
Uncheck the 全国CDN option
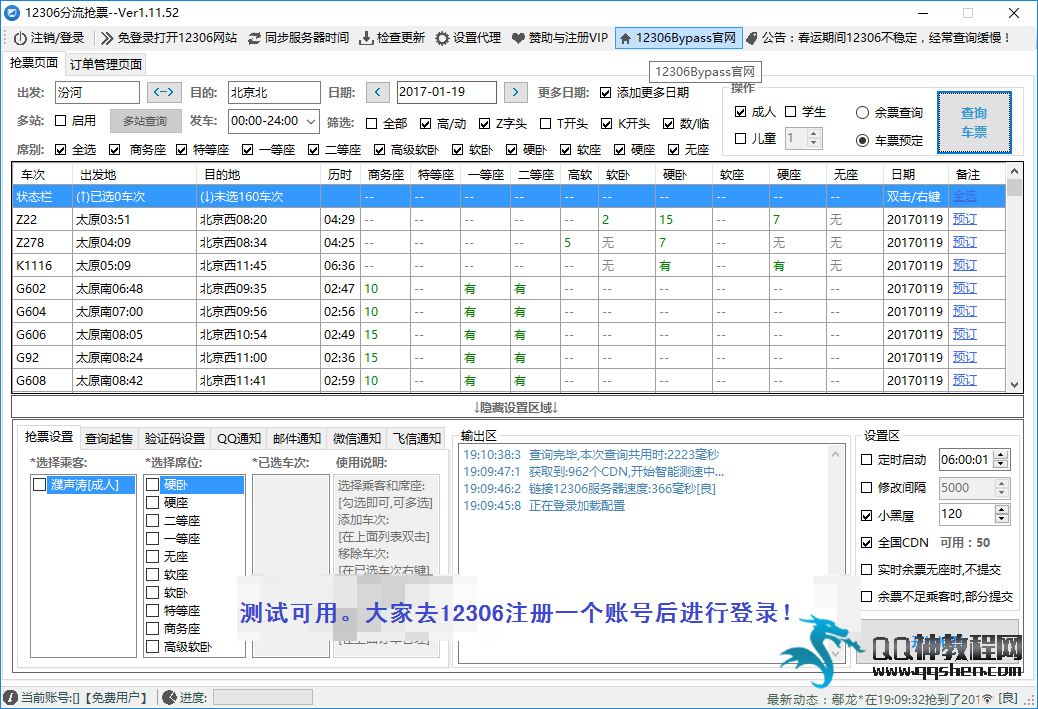click(867, 543)
